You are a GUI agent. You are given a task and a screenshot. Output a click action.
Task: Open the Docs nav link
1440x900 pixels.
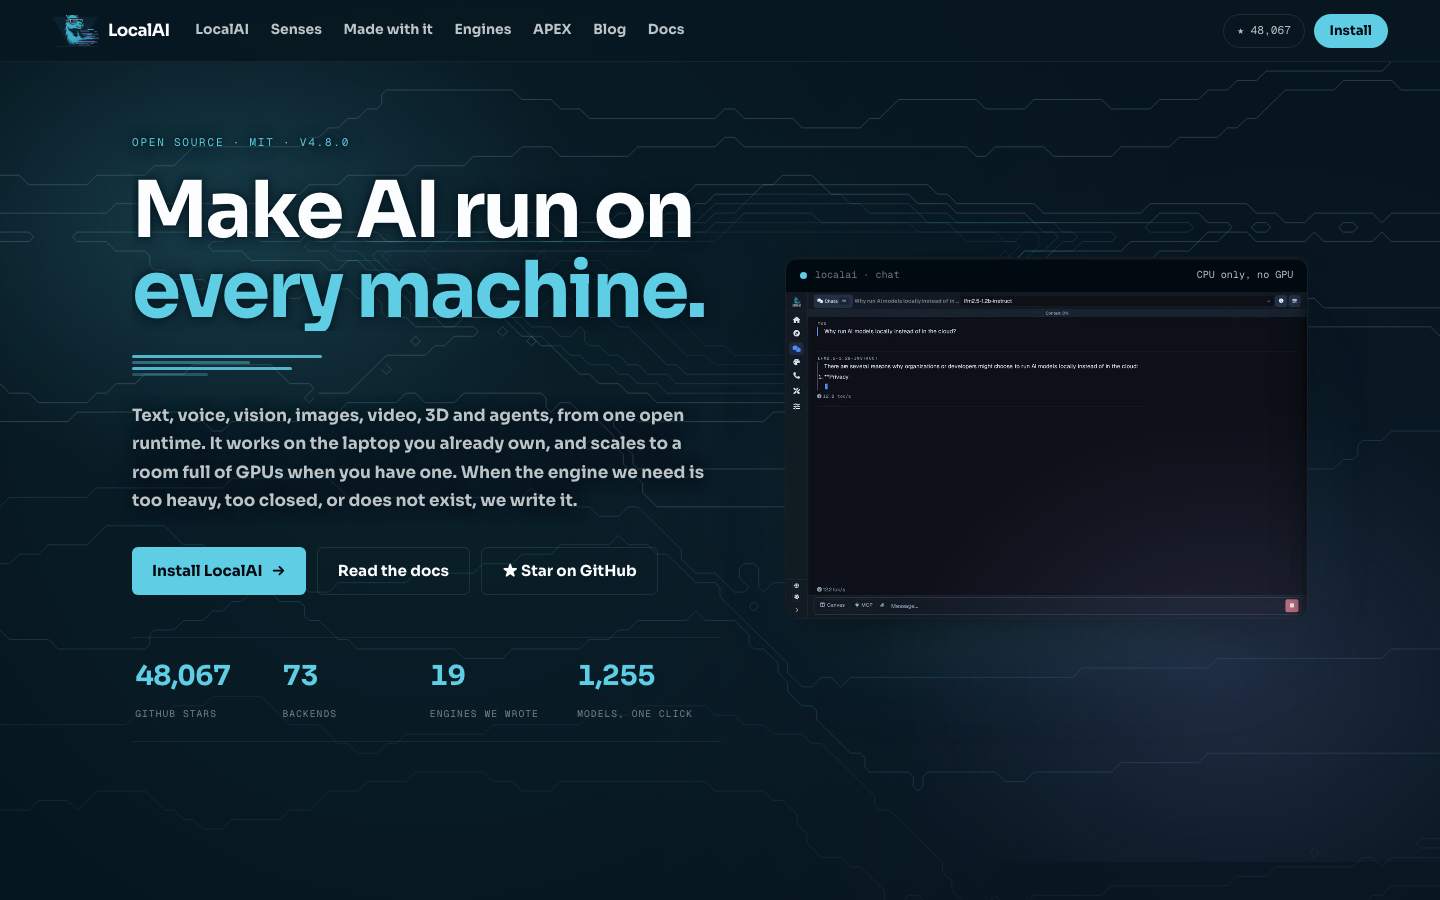666,29
